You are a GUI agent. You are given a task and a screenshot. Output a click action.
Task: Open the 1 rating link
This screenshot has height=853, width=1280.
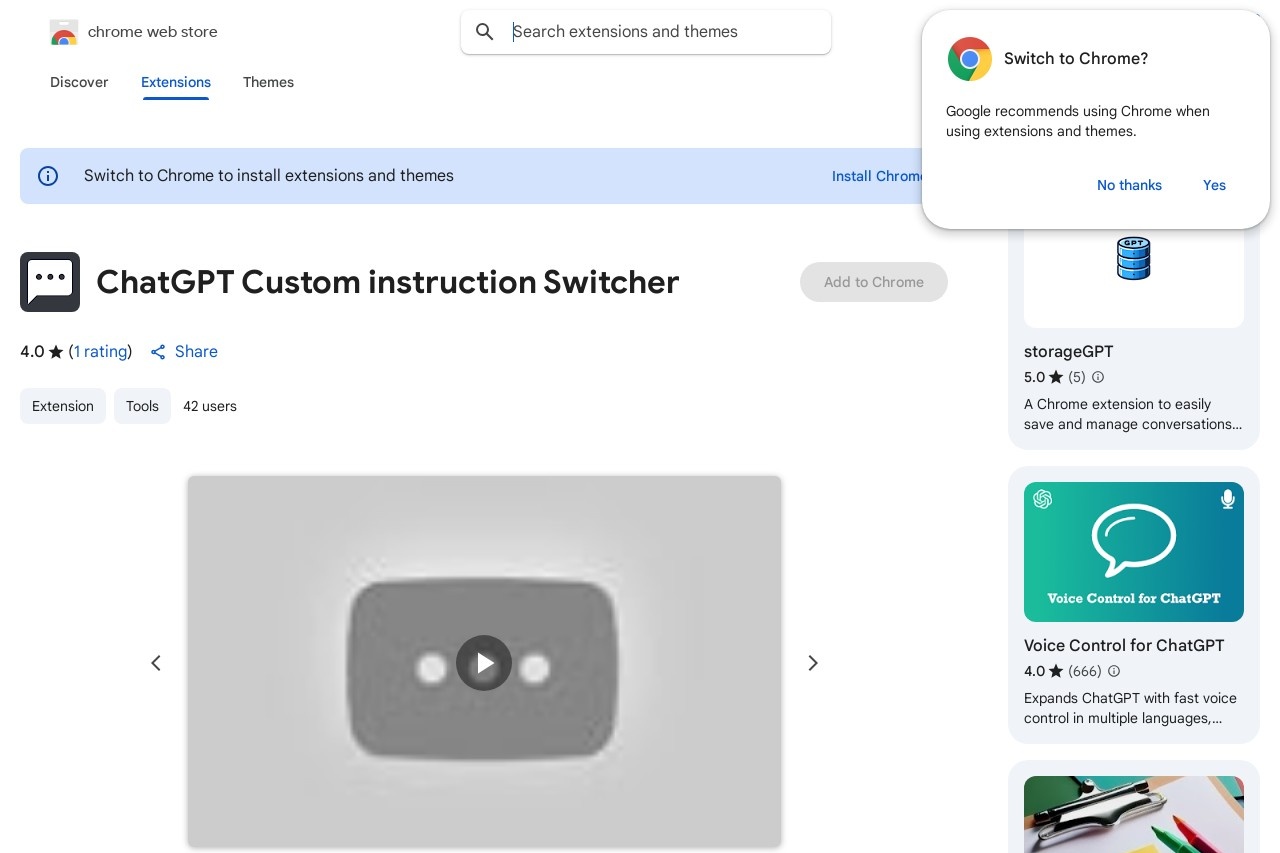[101, 351]
